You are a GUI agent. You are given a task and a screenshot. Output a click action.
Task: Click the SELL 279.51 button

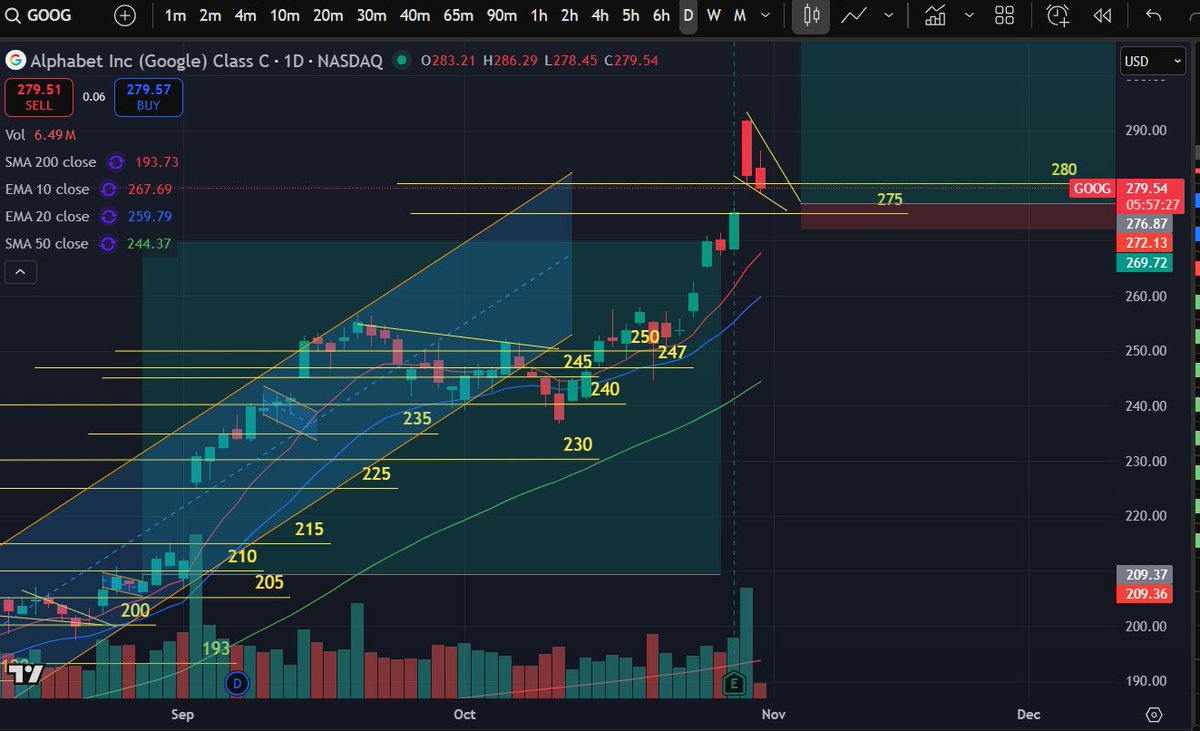(38, 97)
